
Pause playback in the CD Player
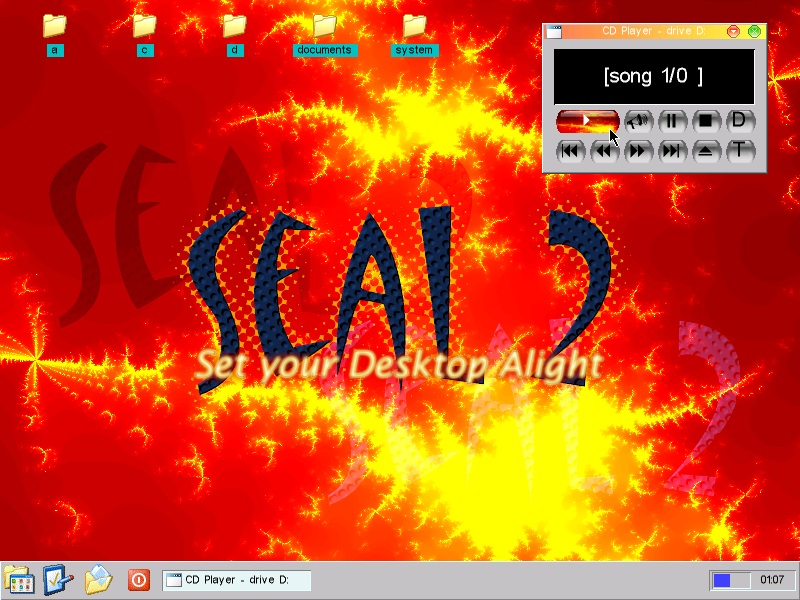tap(672, 121)
